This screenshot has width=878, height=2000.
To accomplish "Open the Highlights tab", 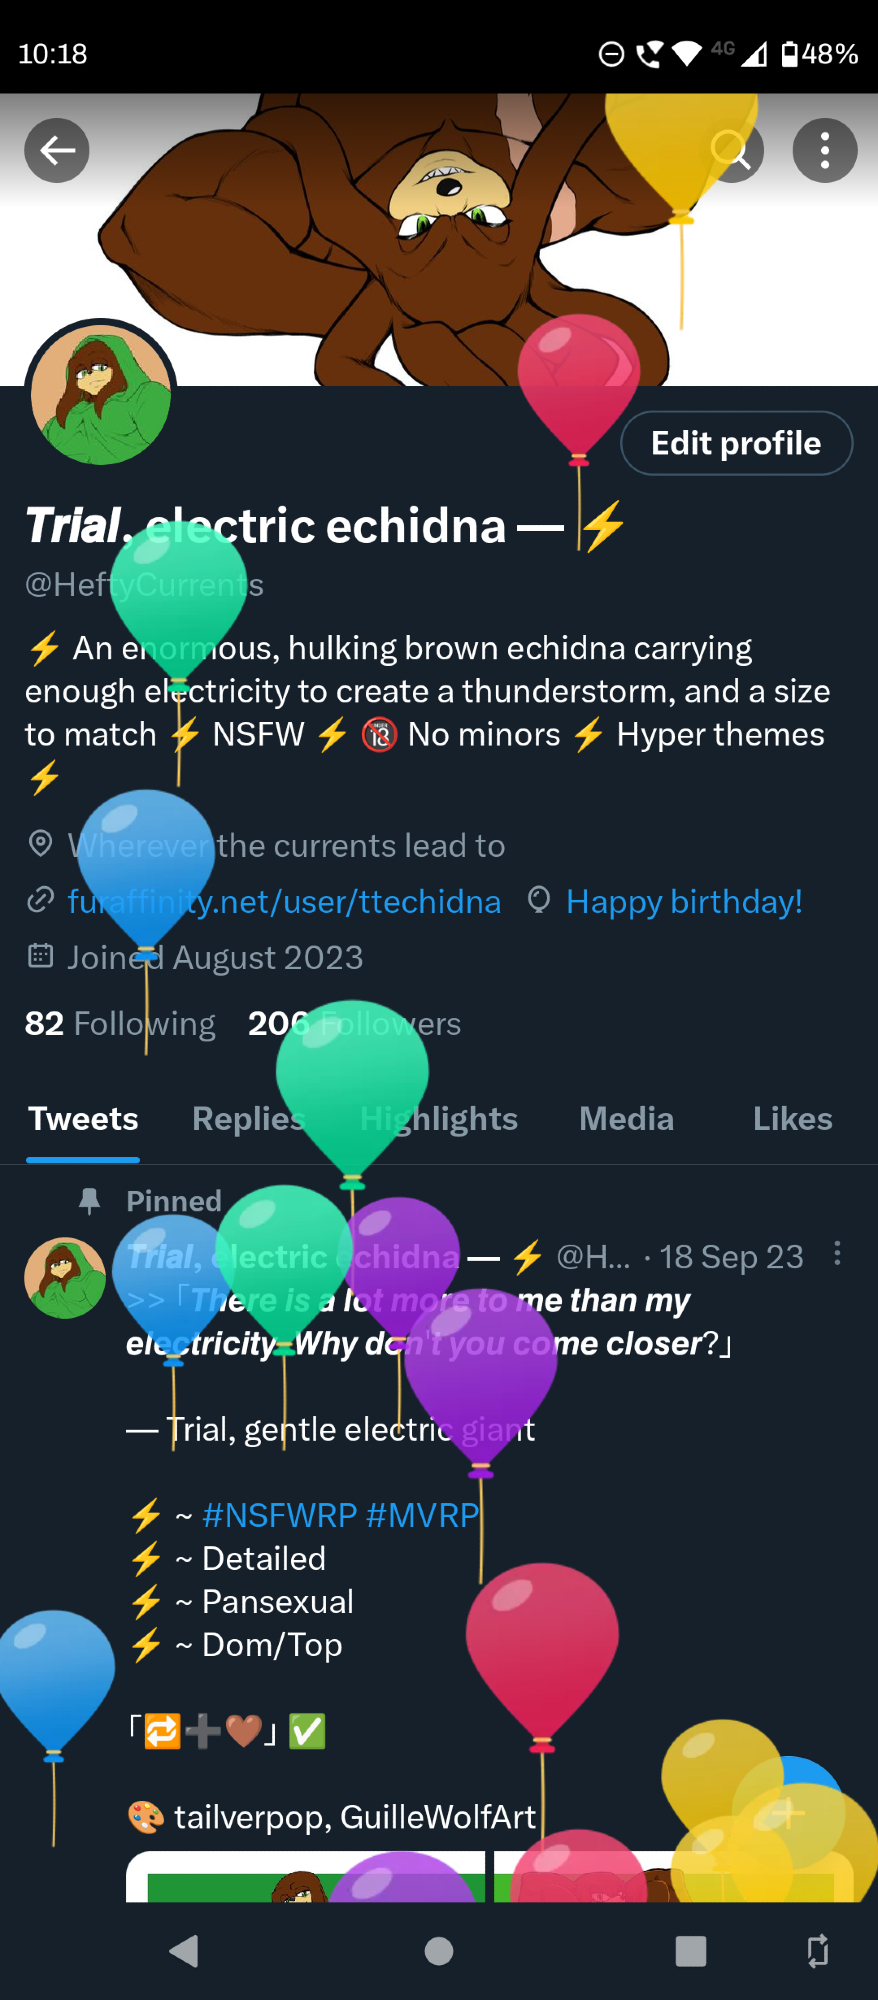I will (439, 1119).
